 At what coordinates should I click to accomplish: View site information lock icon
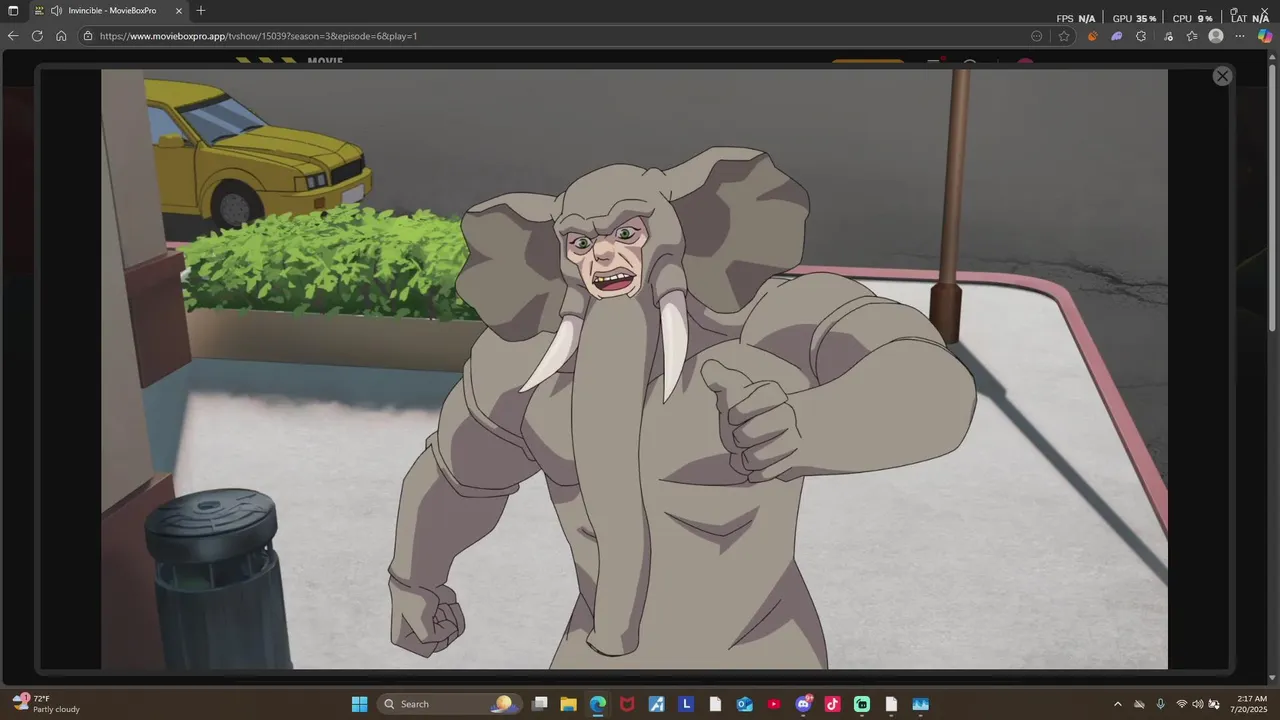click(88, 36)
